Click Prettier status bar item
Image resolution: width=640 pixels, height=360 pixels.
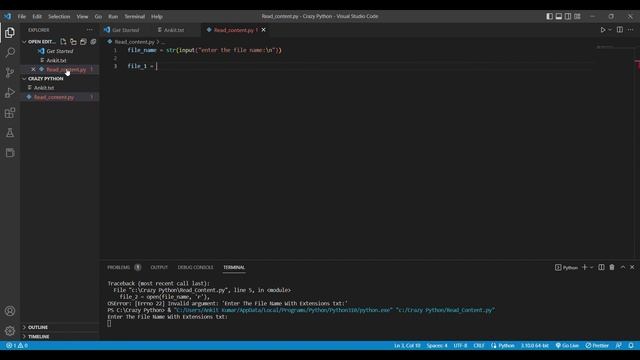tap(597, 345)
